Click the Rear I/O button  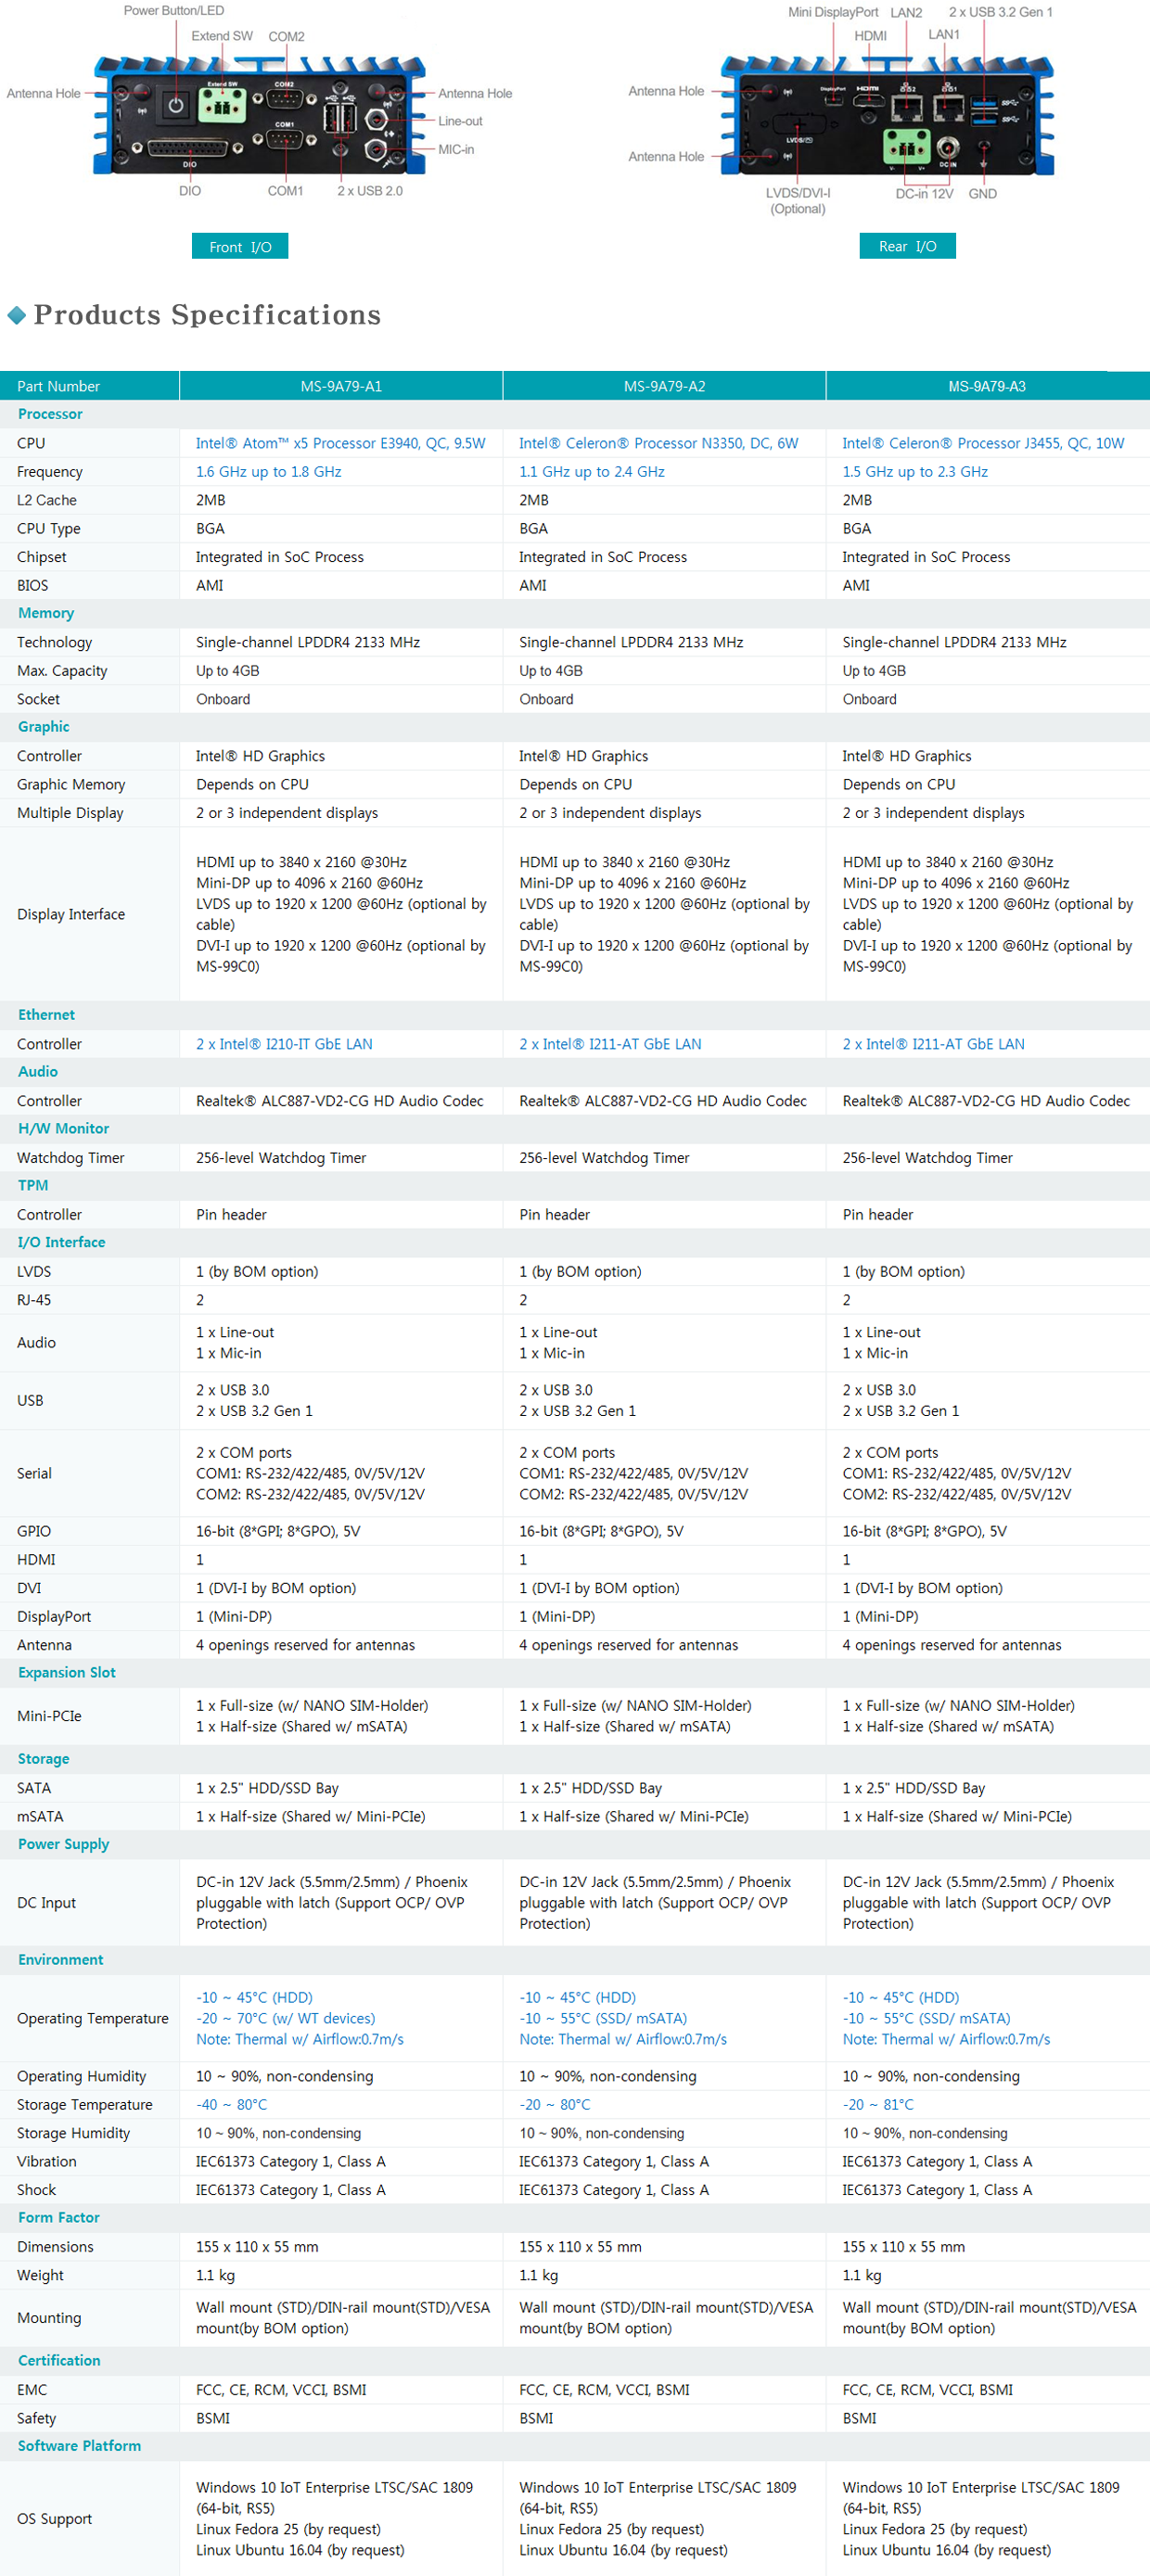907,246
